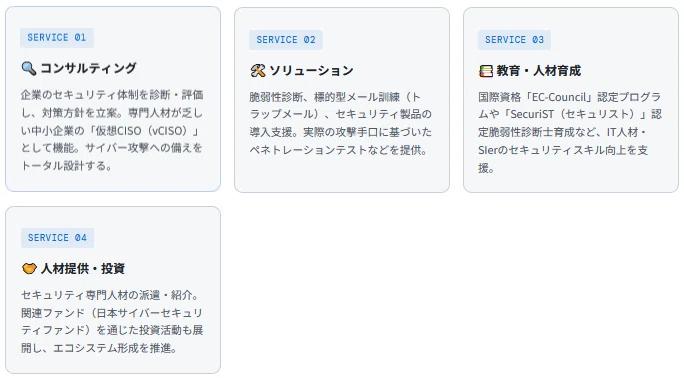Image resolution: width=684 pixels, height=378 pixels.
Task: Open the 人材提供・投資 heading
Action: [83, 269]
